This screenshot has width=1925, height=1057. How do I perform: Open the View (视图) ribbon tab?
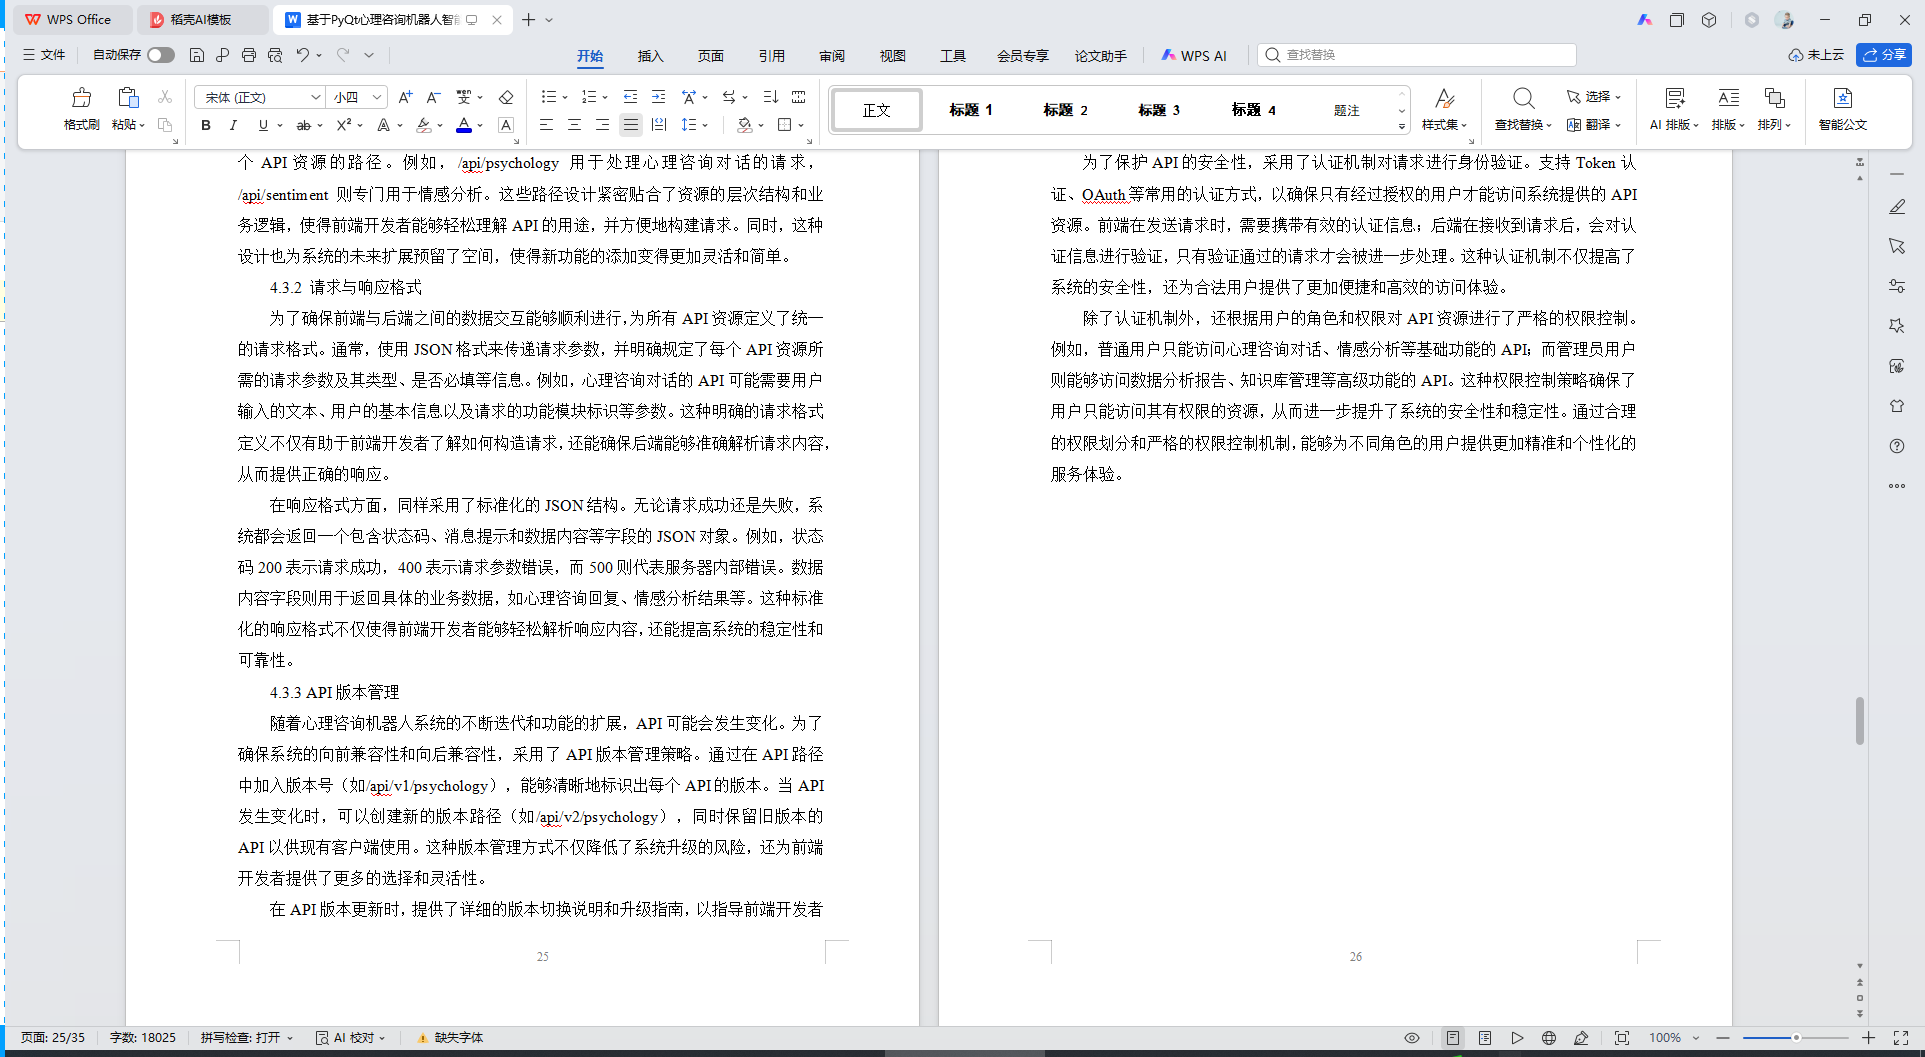[x=893, y=56]
